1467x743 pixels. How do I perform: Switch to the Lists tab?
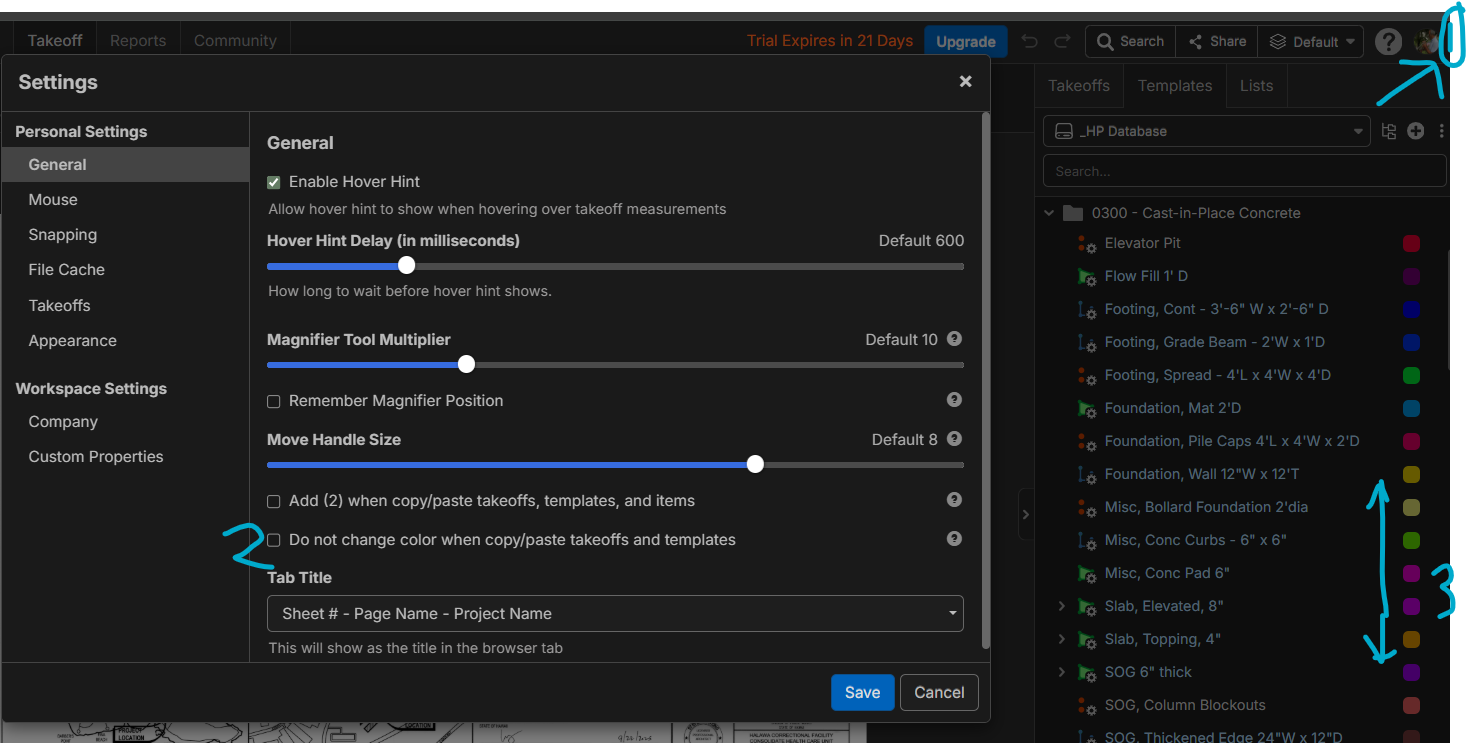pyautogui.click(x=1256, y=86)
